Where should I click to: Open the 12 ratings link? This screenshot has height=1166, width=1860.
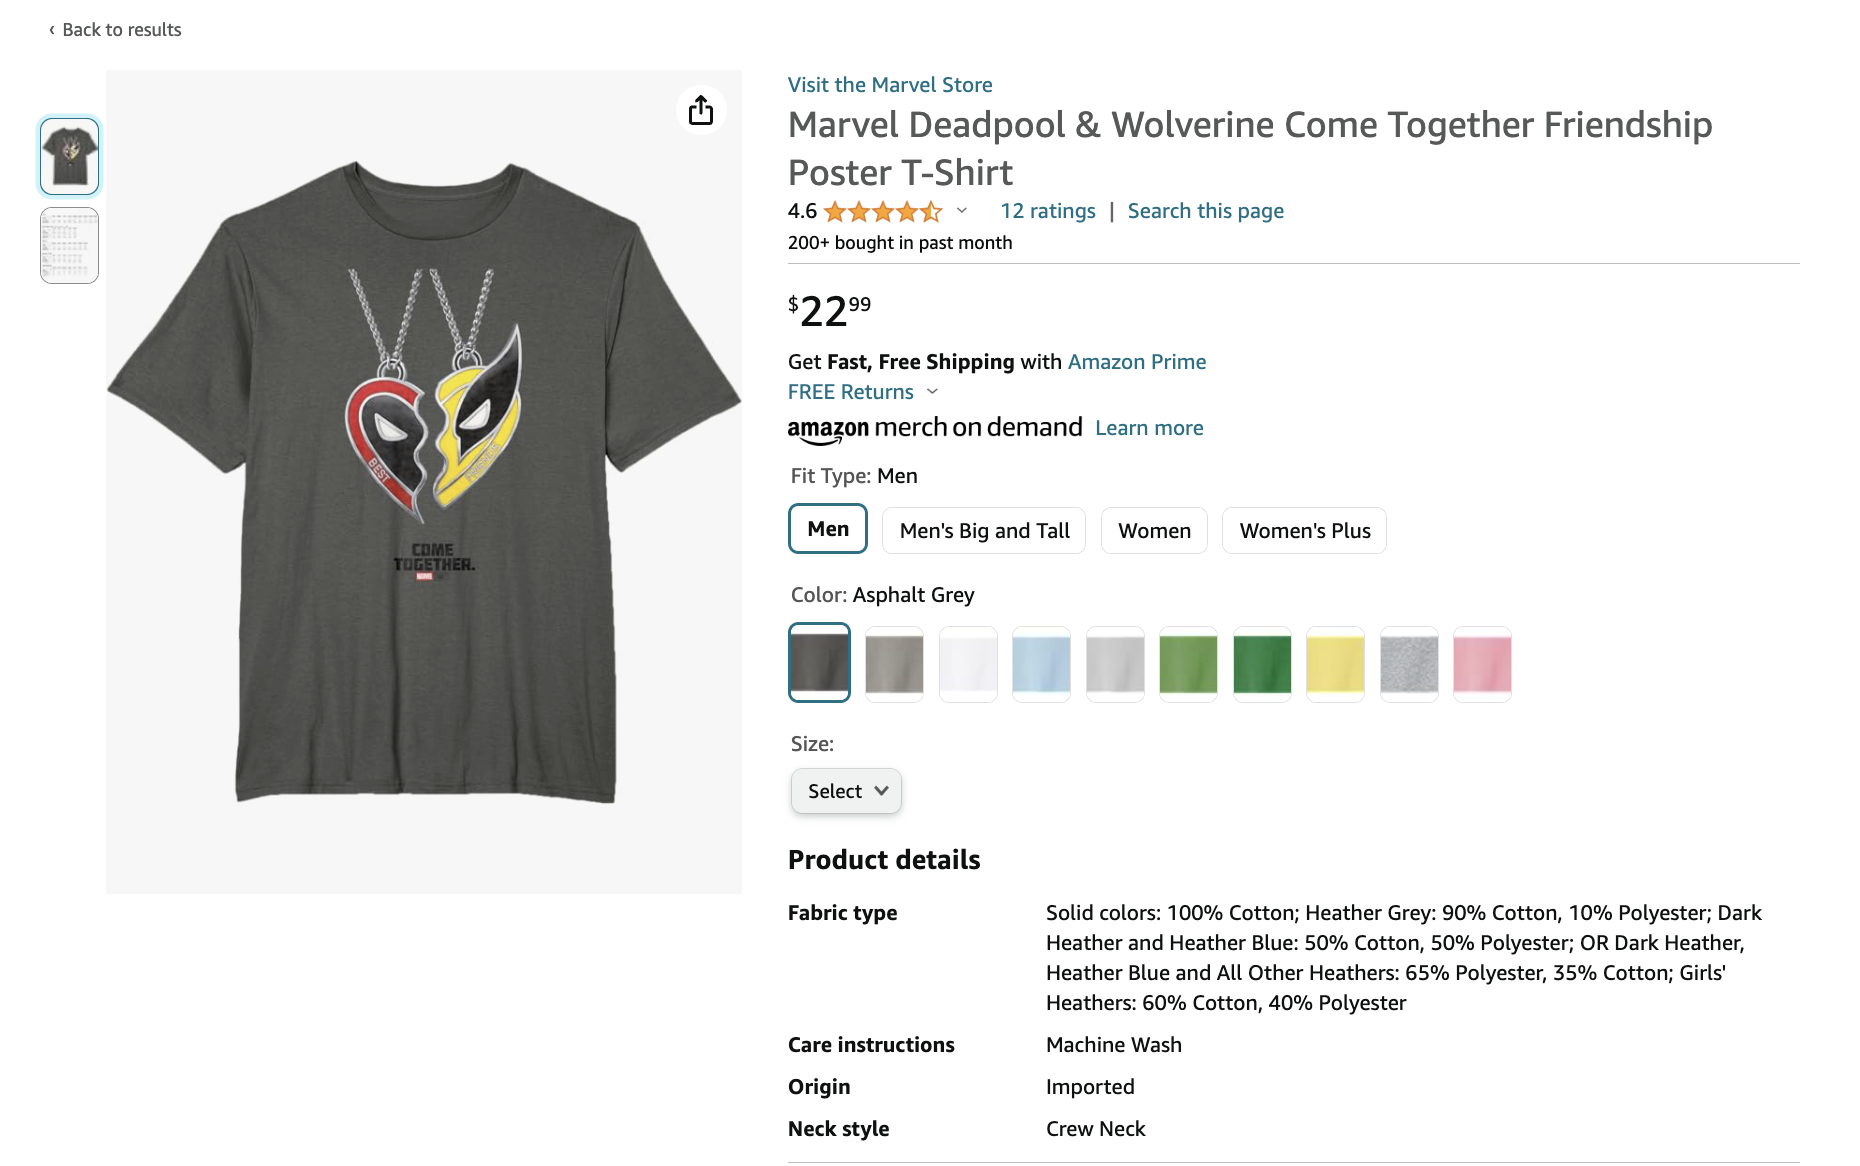click(1048, 211)
